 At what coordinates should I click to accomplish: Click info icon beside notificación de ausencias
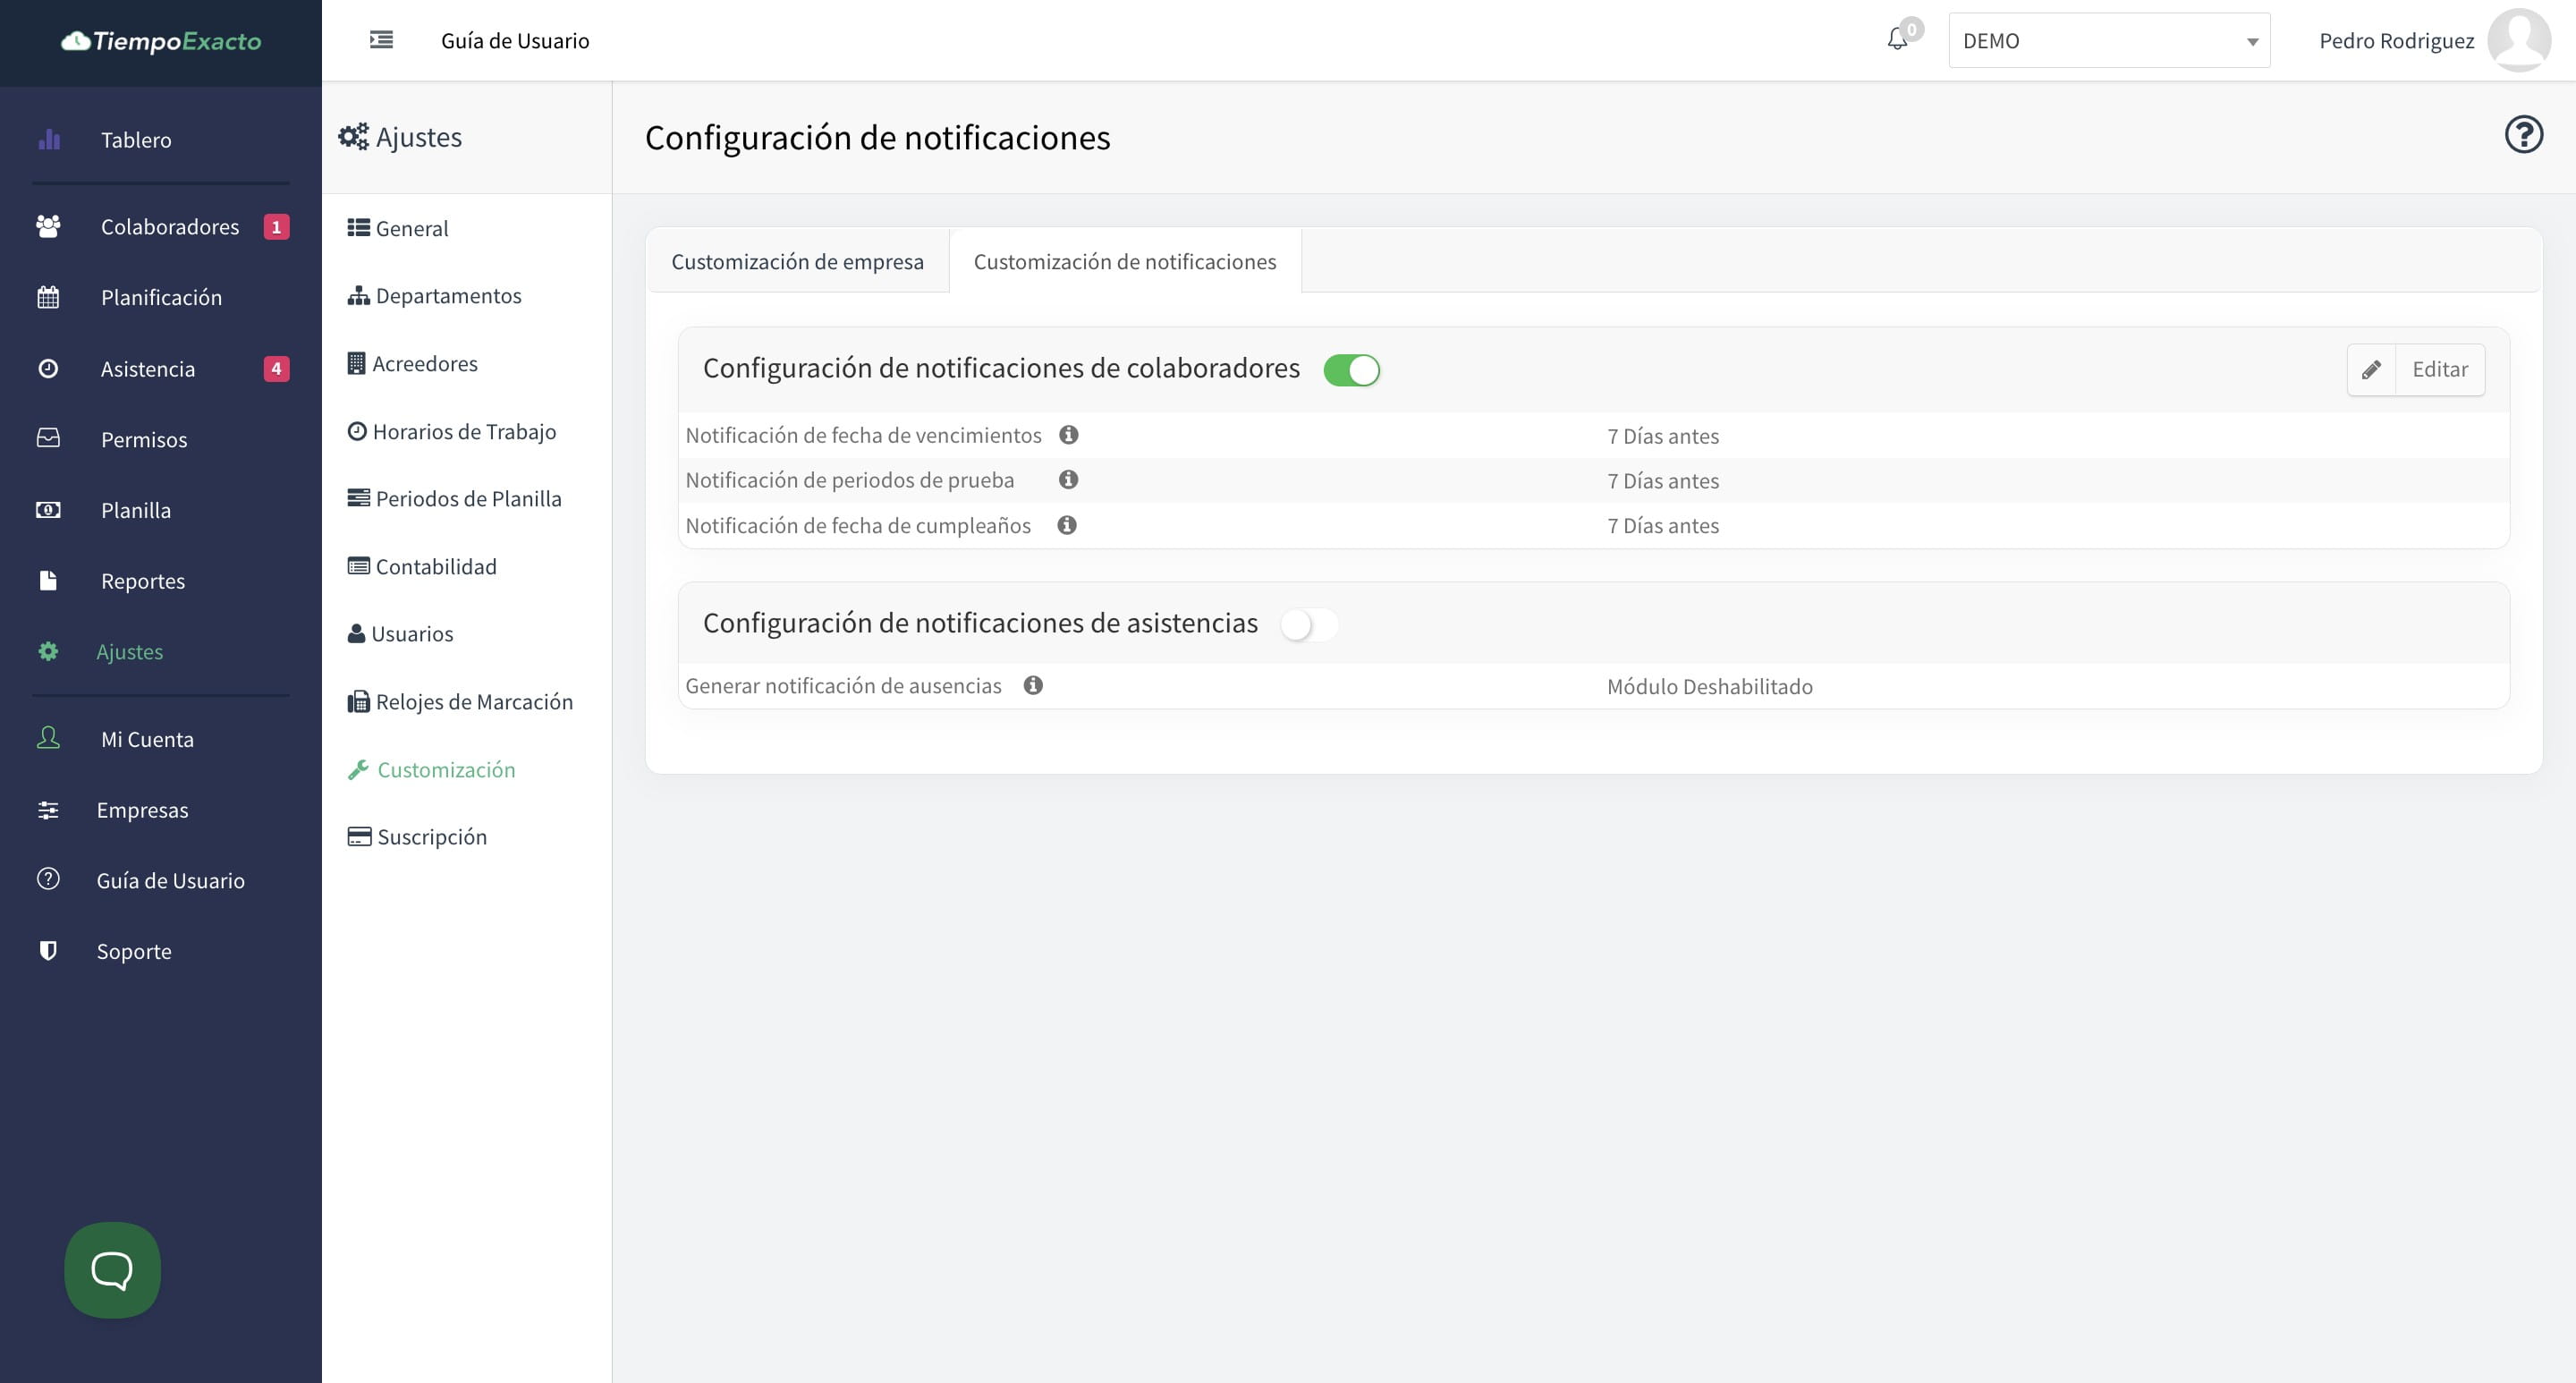click(1033, 685)
